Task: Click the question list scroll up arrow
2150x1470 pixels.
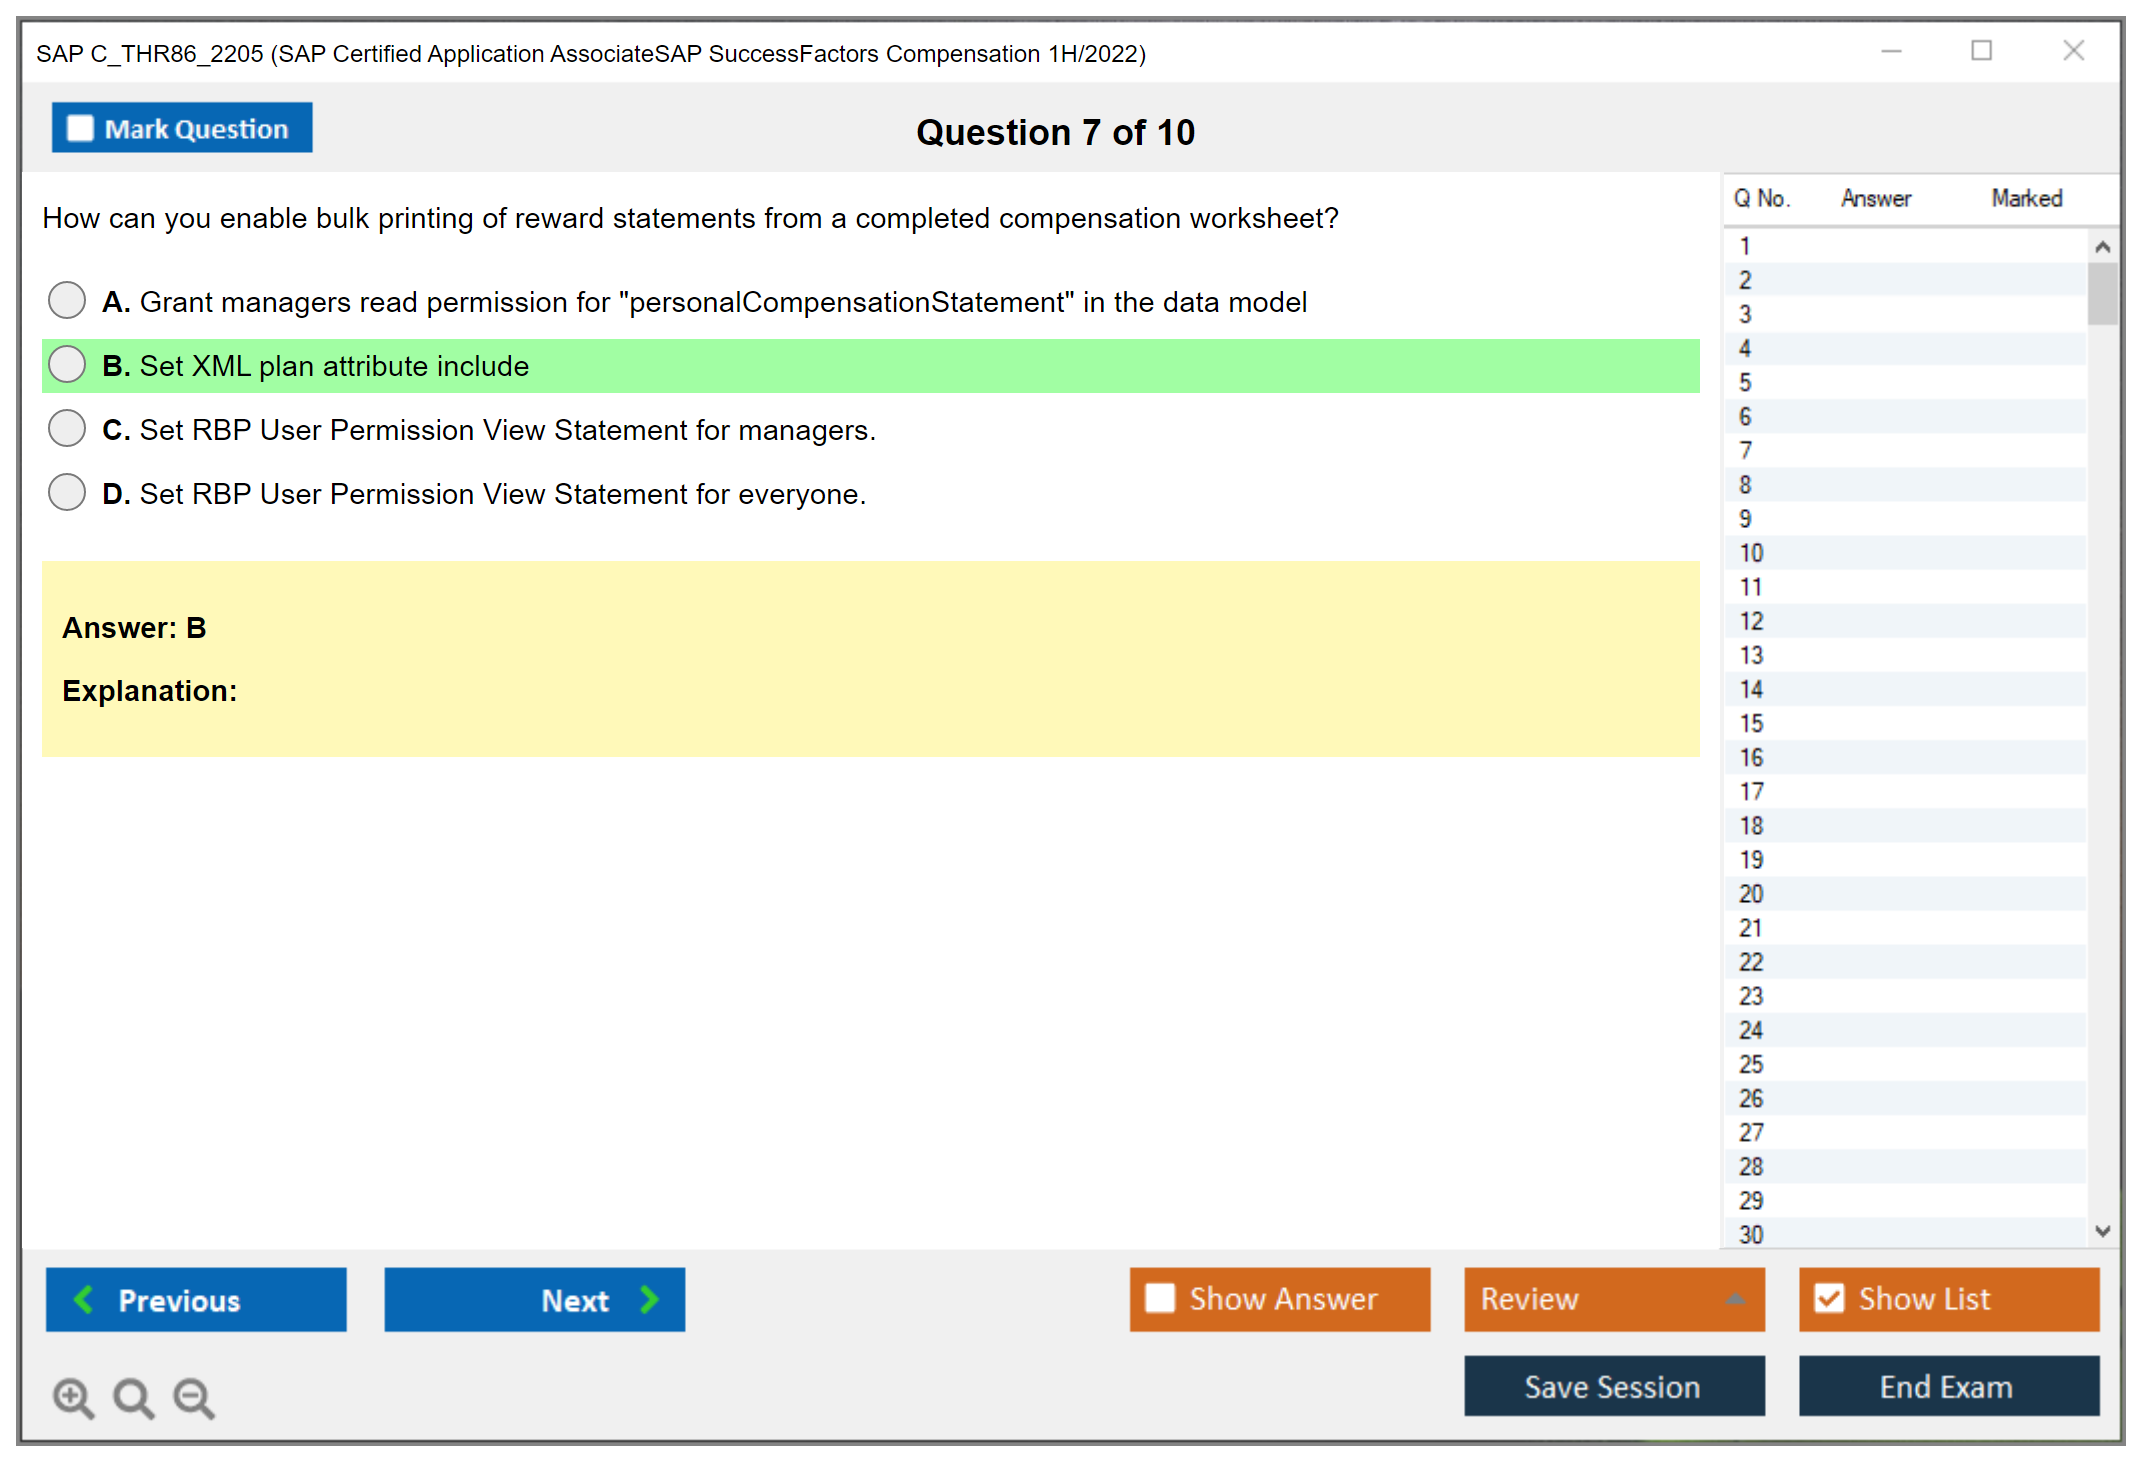Action: point(2102,247)
